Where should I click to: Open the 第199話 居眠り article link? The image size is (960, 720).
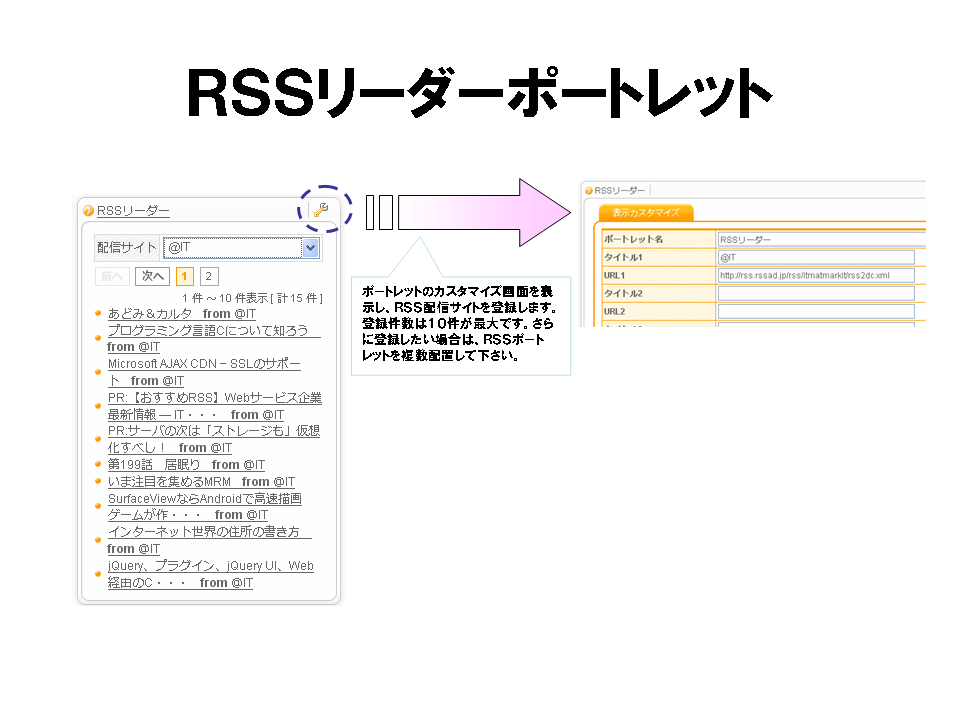point(154,465)
